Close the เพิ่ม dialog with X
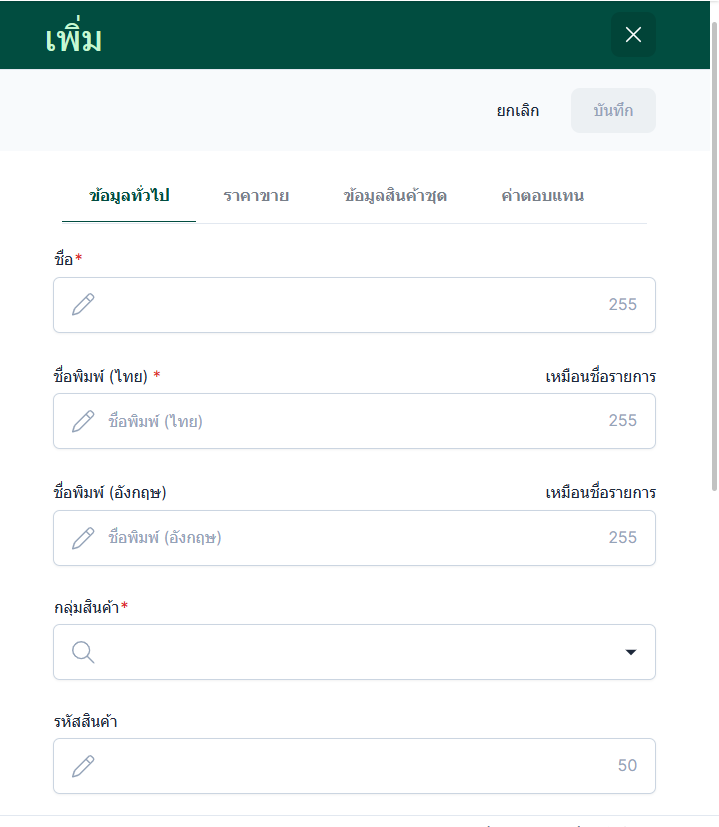The image size is (719, 827). coord(633,35)
